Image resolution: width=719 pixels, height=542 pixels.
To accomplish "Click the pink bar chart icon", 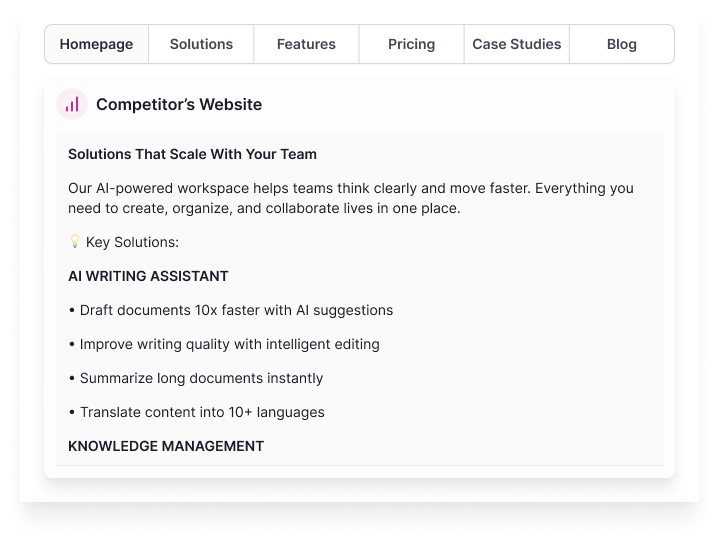I will click(72, 104).
